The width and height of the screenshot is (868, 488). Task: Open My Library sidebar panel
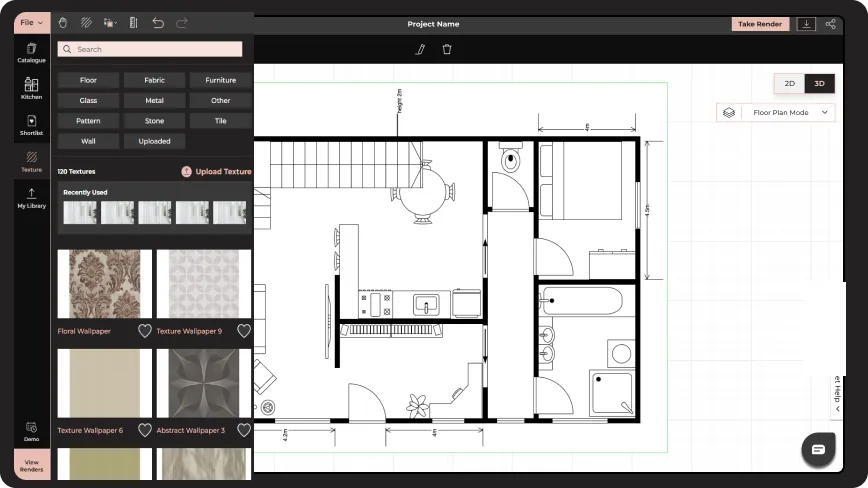coord(32,198)
